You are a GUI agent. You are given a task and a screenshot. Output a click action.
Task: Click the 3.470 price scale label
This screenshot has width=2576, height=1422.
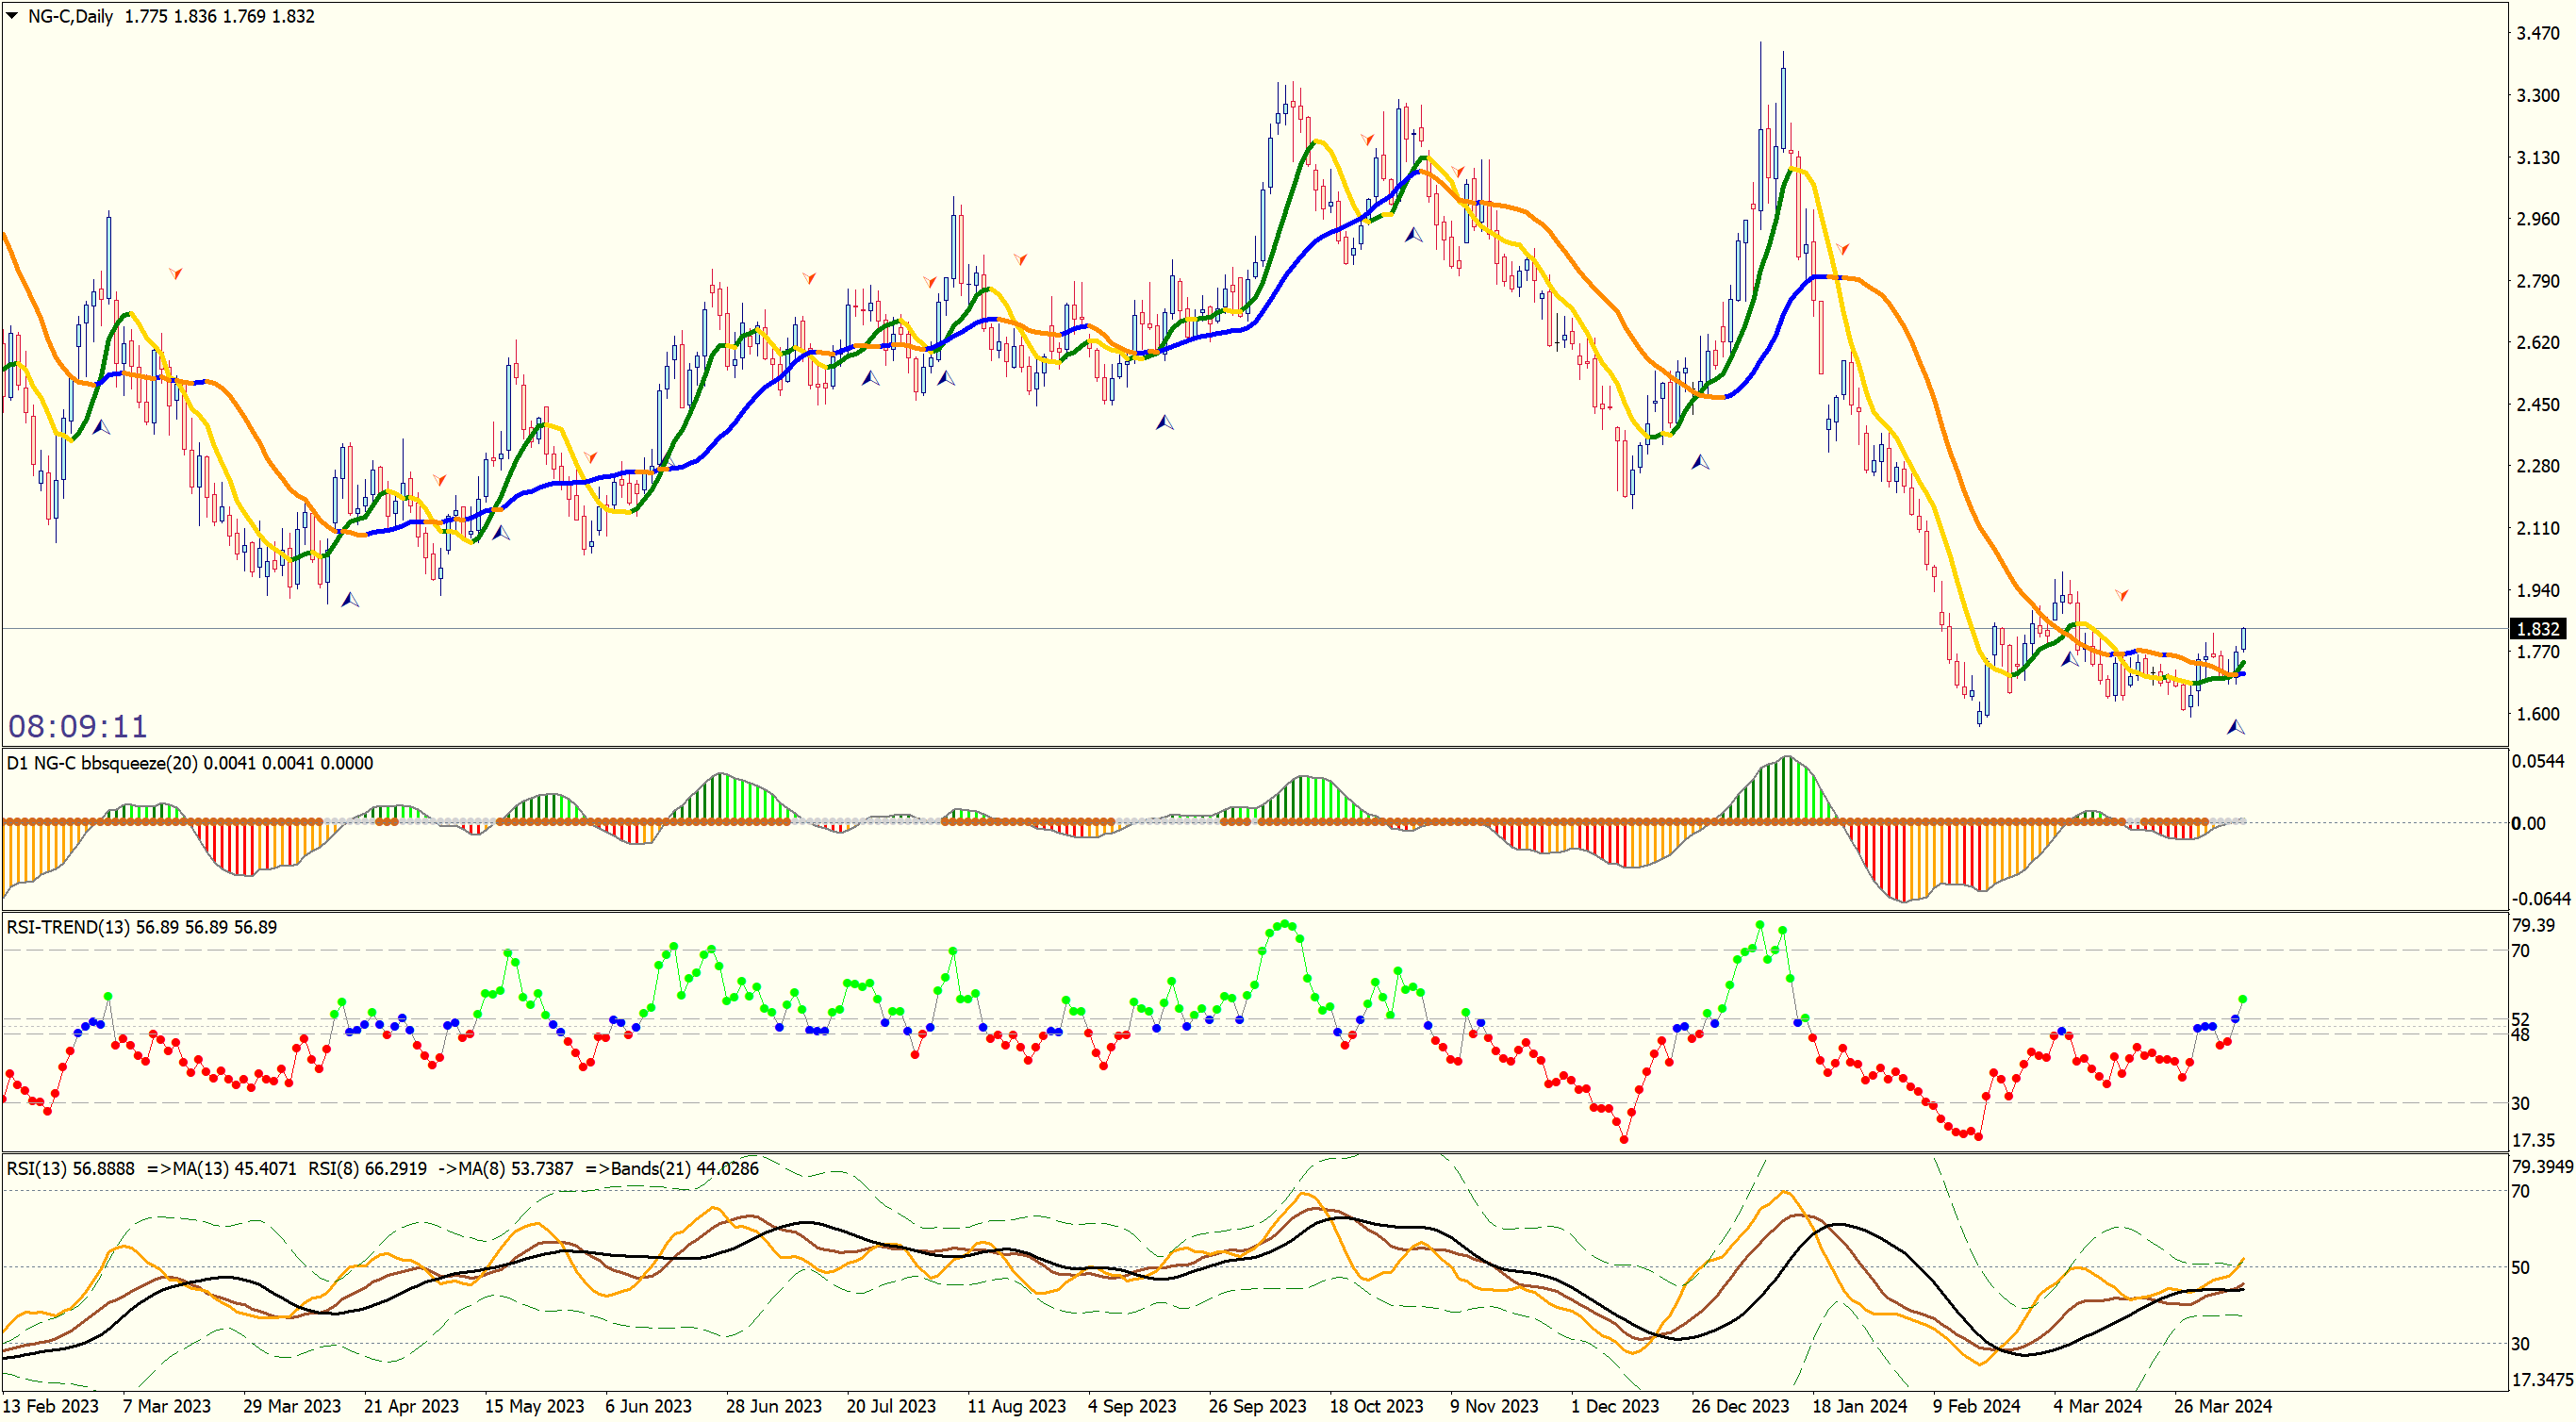[2537, 33]
